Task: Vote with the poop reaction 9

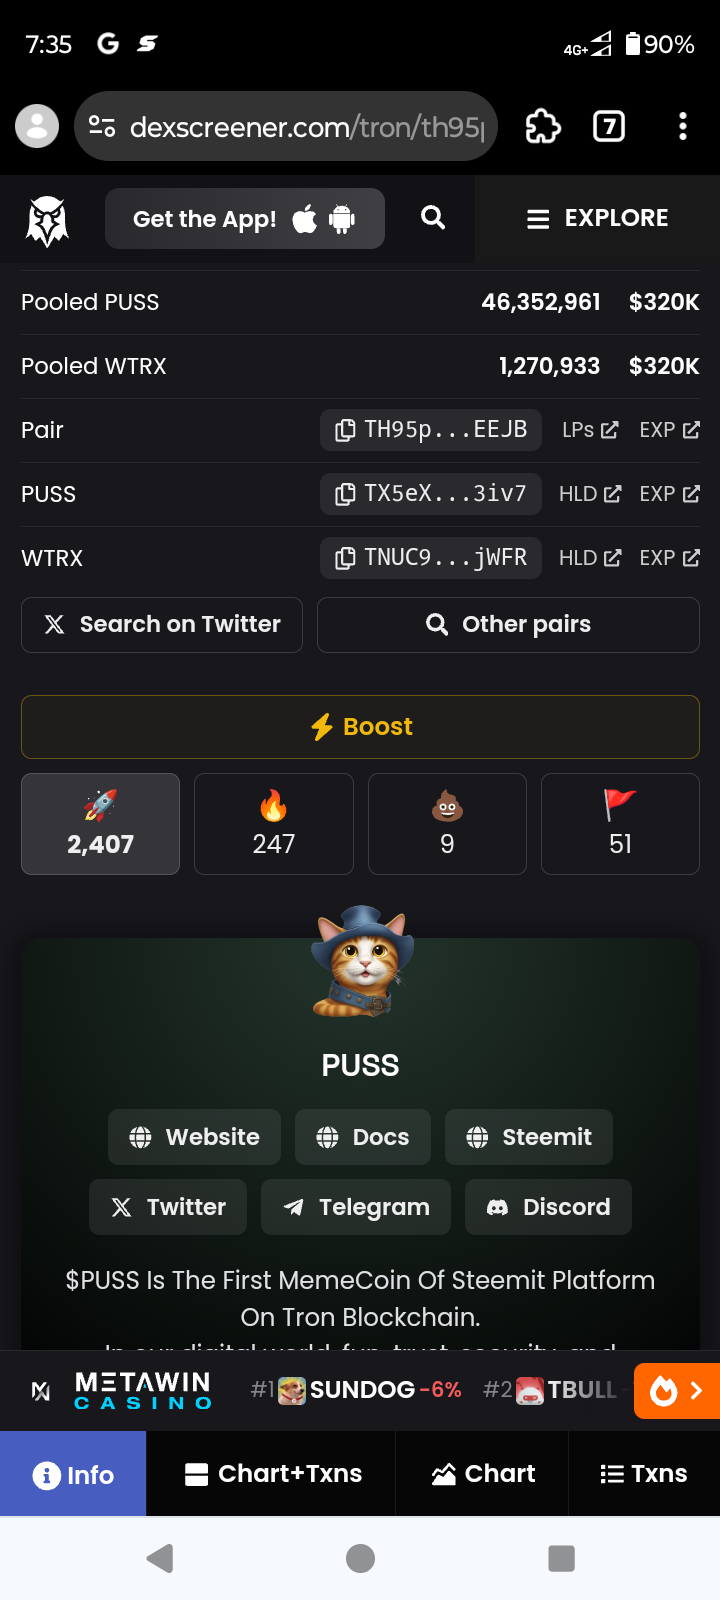Action: [x=447, y=824]
